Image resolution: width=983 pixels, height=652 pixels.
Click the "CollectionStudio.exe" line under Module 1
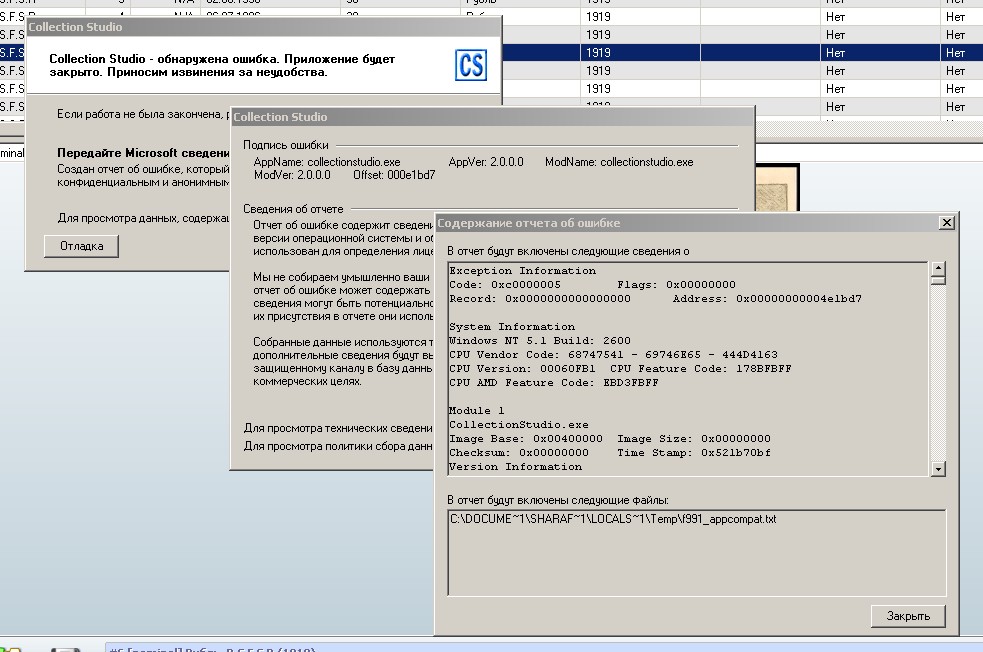pyautogui.click(x=518, y=424)
